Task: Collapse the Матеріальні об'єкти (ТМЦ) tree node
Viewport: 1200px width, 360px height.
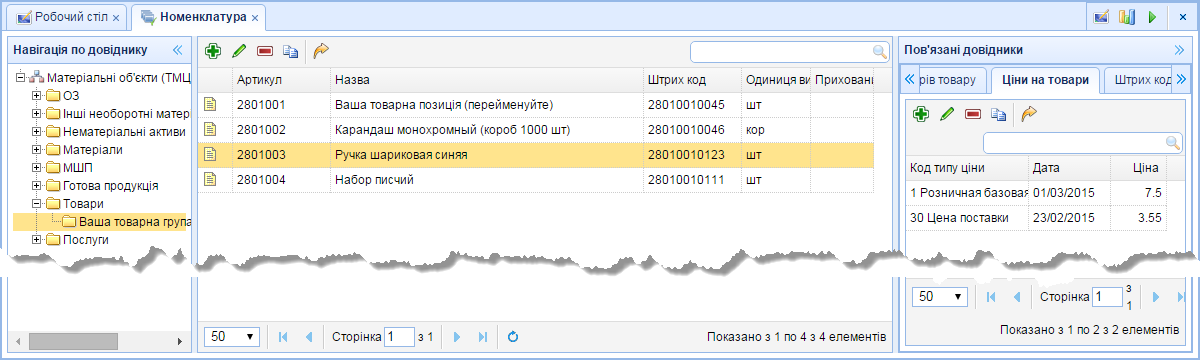Action: point(21,78)
